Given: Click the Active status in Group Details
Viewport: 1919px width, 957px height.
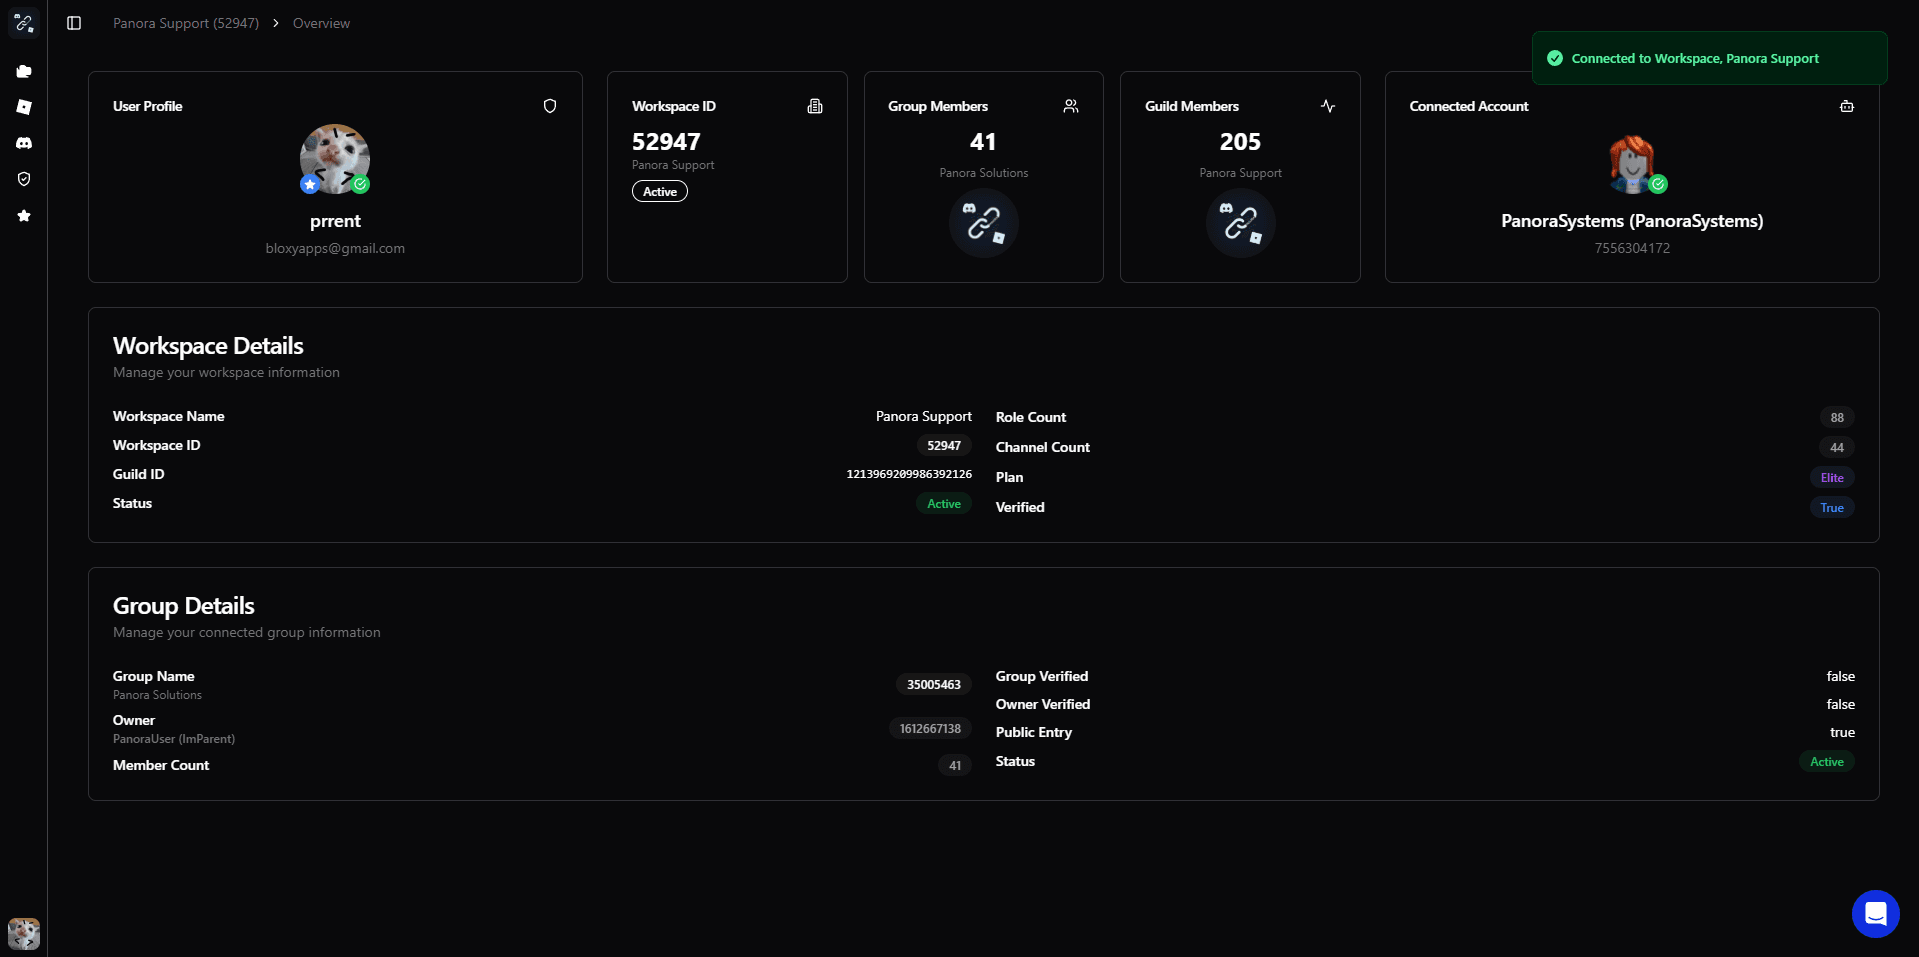Looking at the screenshot, I should (1827, 761).
